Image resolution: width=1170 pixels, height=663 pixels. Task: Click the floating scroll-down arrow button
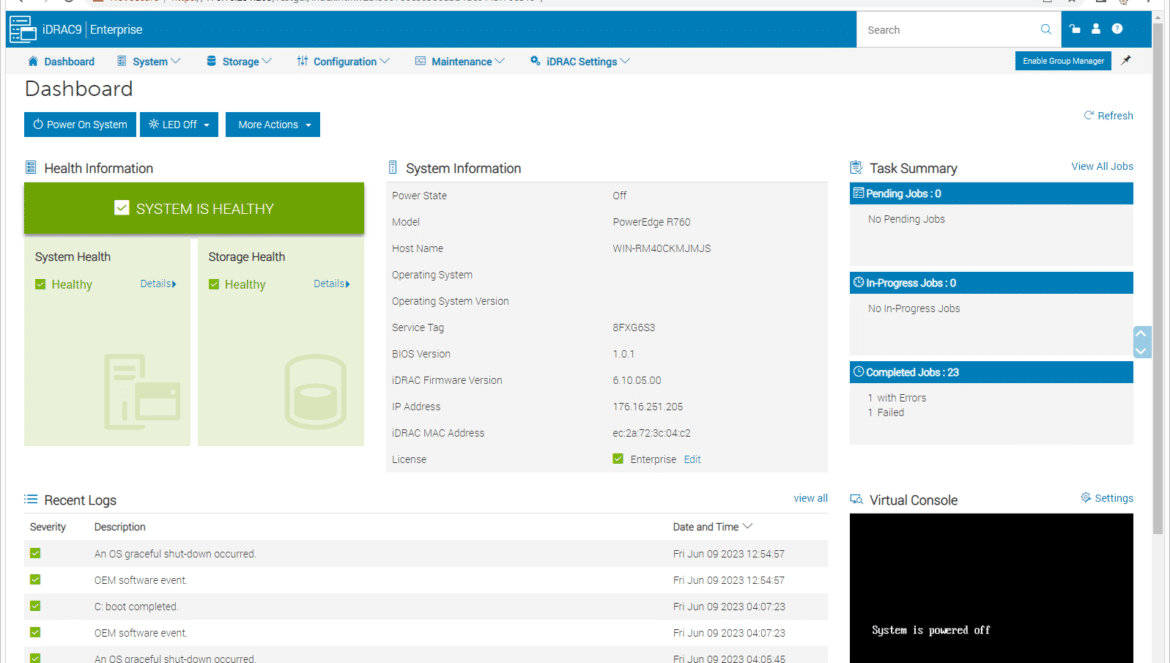1141,351
